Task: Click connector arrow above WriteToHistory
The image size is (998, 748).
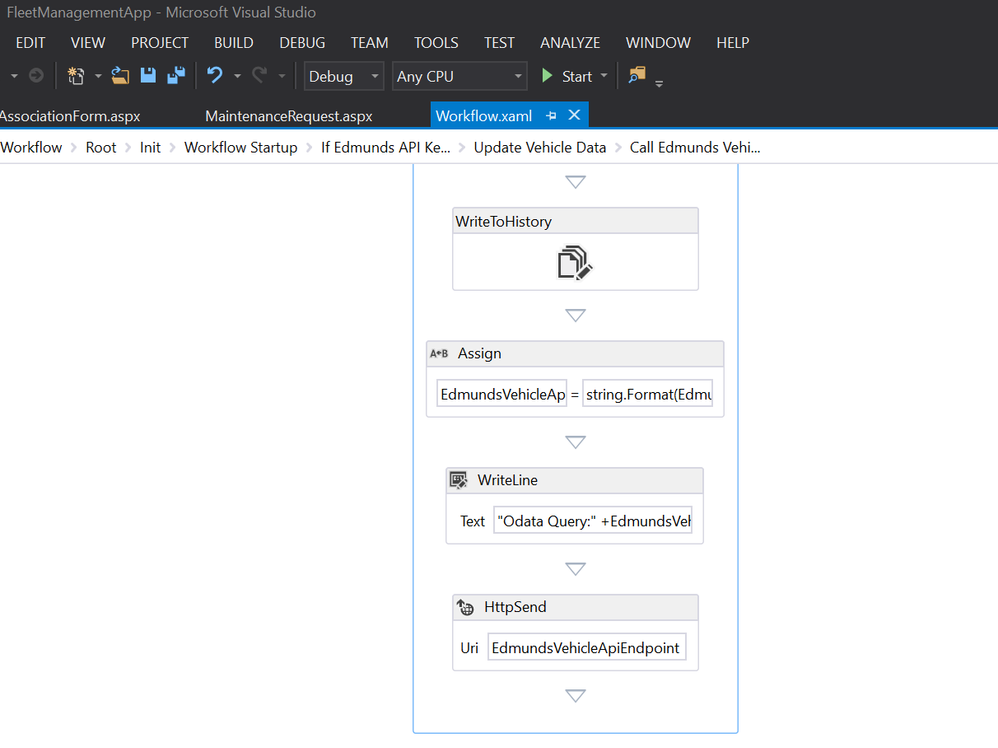Action: pos(575,182)
